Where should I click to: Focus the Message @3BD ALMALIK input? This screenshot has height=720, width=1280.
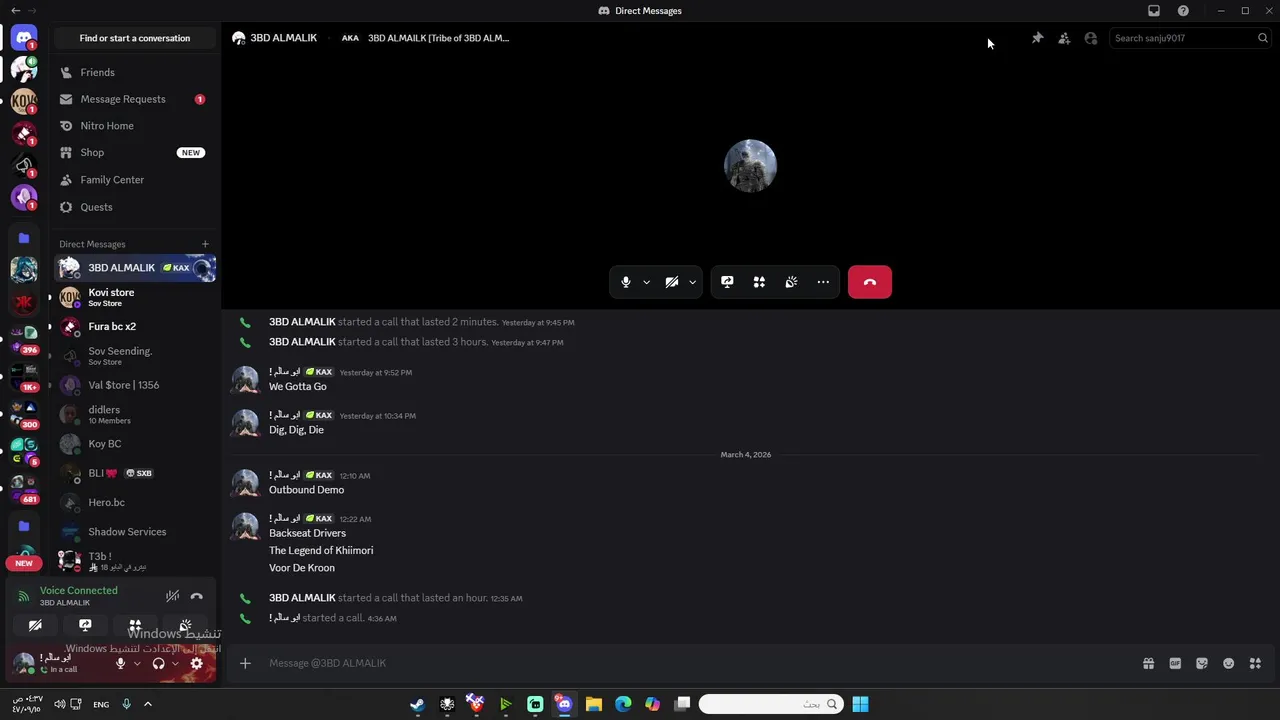pyautogui.click(x=700, y=663)
